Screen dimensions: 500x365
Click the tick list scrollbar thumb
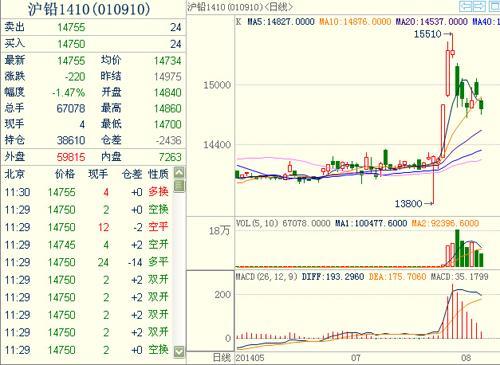[x=179, y=186]
